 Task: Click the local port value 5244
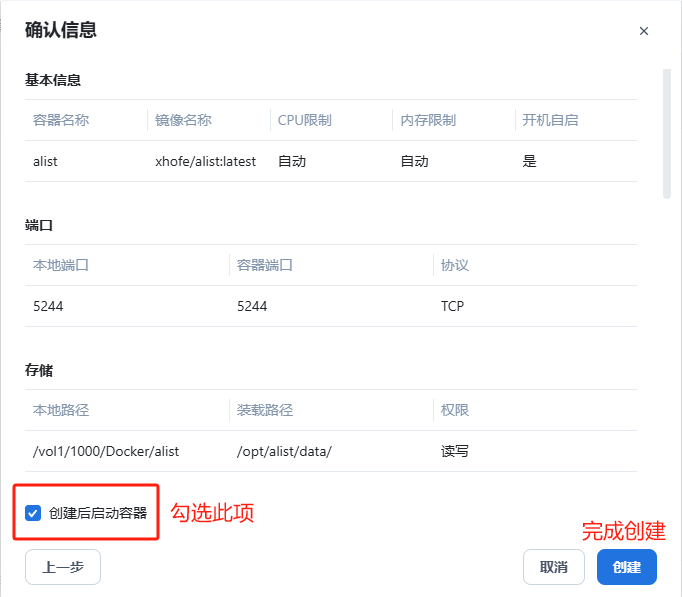48,307
